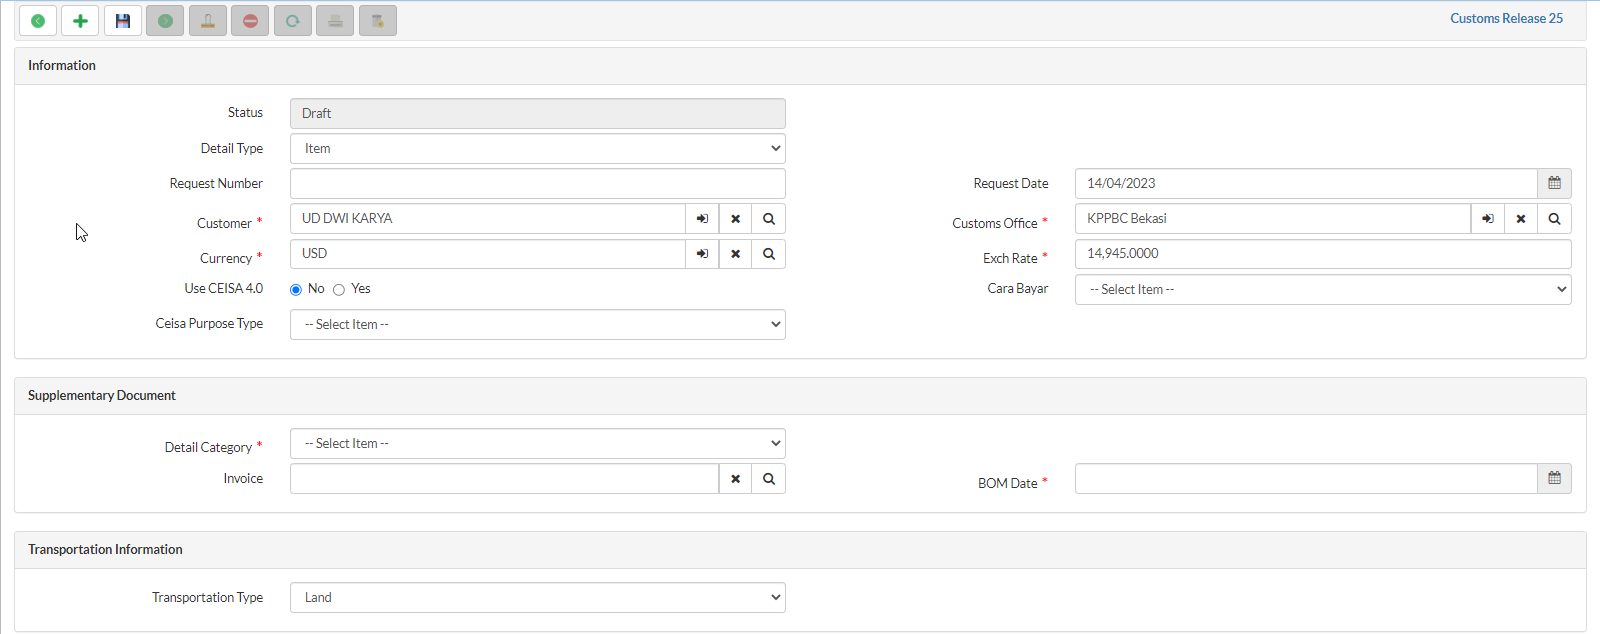
Task: Click the Customs Release 25 link
Action: pyautogui.click(x=1506, y=18)
